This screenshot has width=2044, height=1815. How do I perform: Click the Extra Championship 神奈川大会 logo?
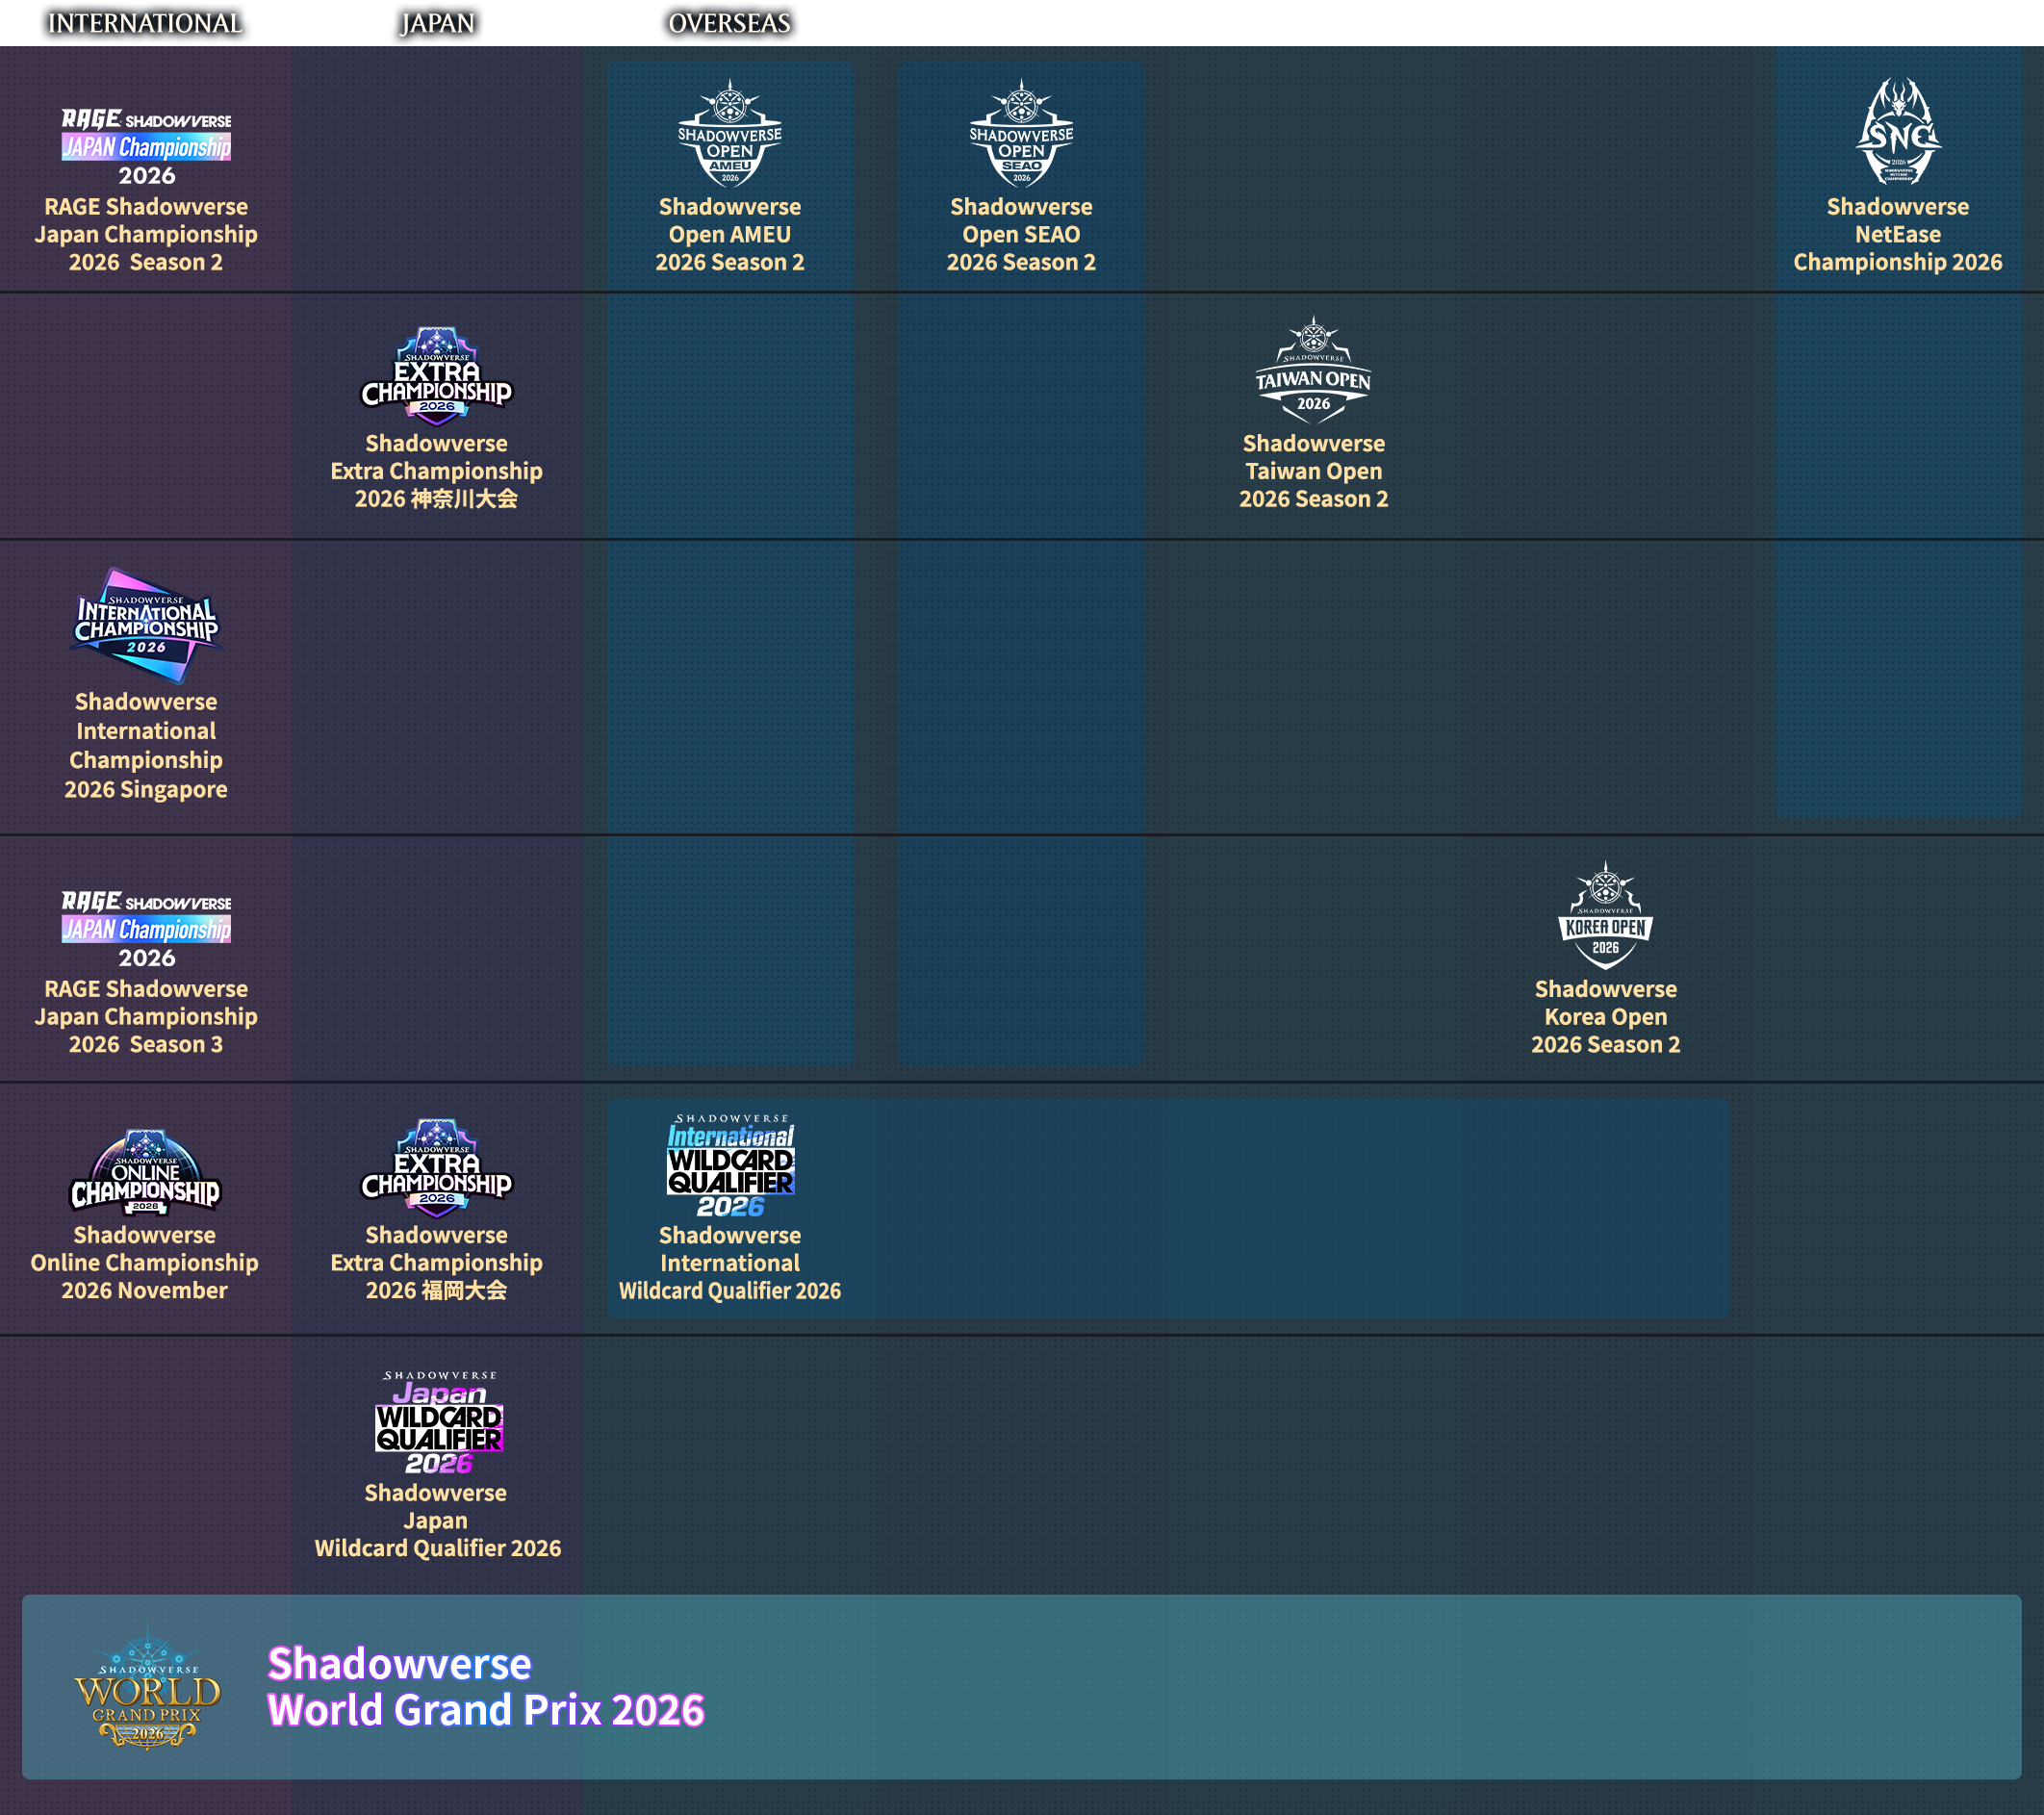437,375
